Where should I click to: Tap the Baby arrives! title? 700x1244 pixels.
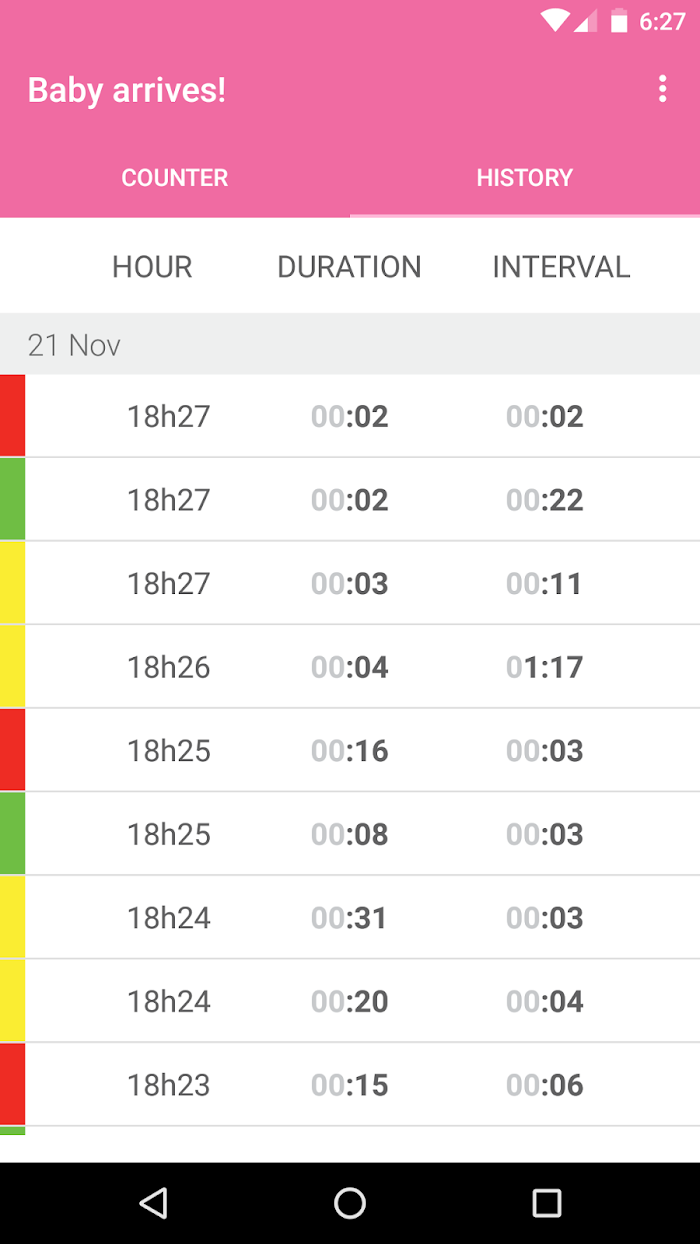pyautogui.click(x=127, y=90)
